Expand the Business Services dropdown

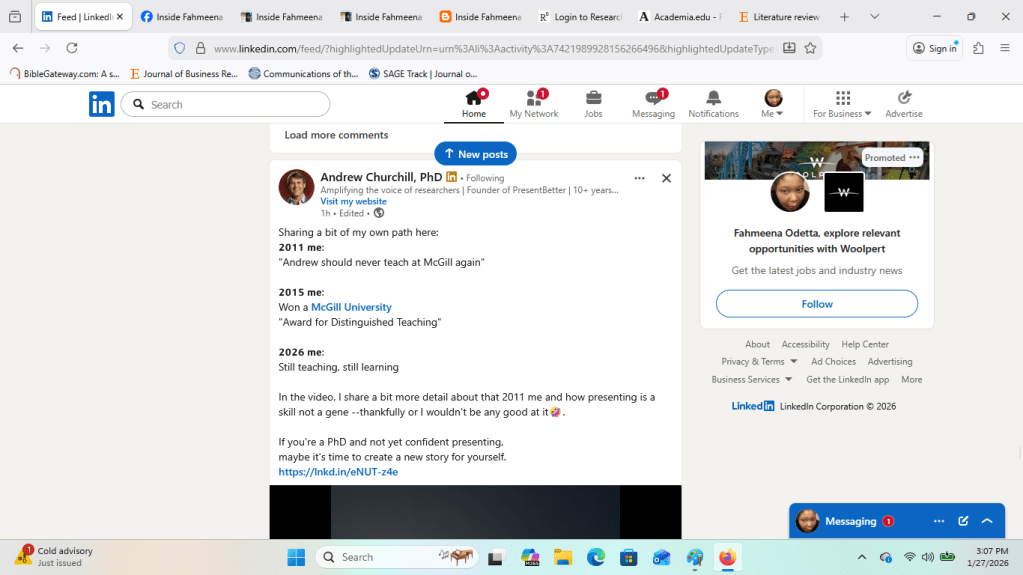click(x=752, y=379)
